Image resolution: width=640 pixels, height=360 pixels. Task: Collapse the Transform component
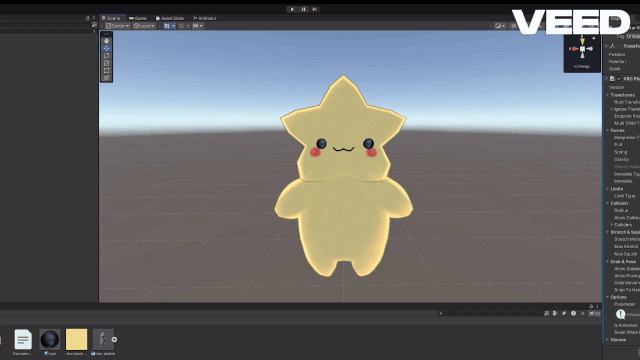coord(607,46)
